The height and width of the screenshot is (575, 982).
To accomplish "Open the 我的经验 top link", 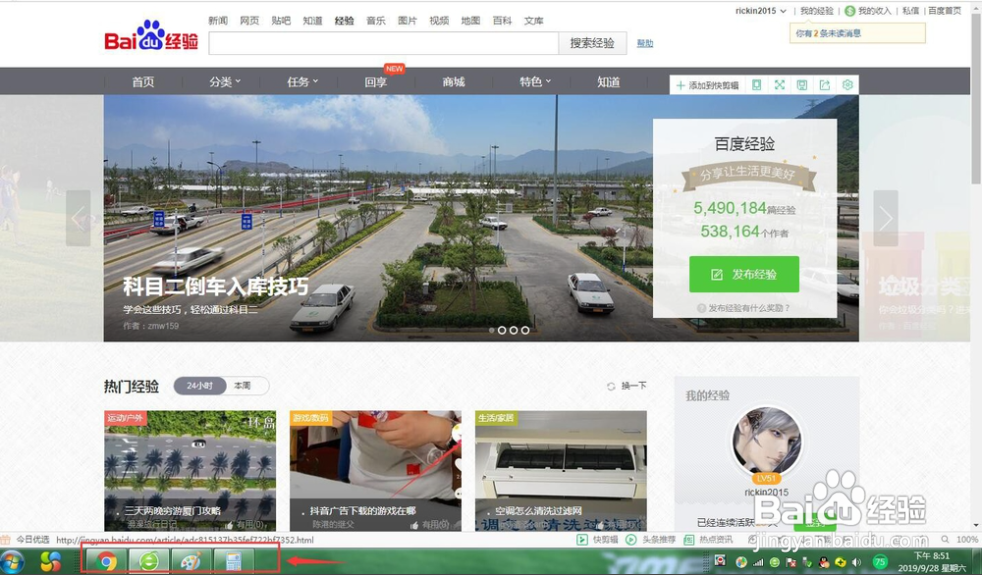I will pyautogui.click(x=817, y=11).
